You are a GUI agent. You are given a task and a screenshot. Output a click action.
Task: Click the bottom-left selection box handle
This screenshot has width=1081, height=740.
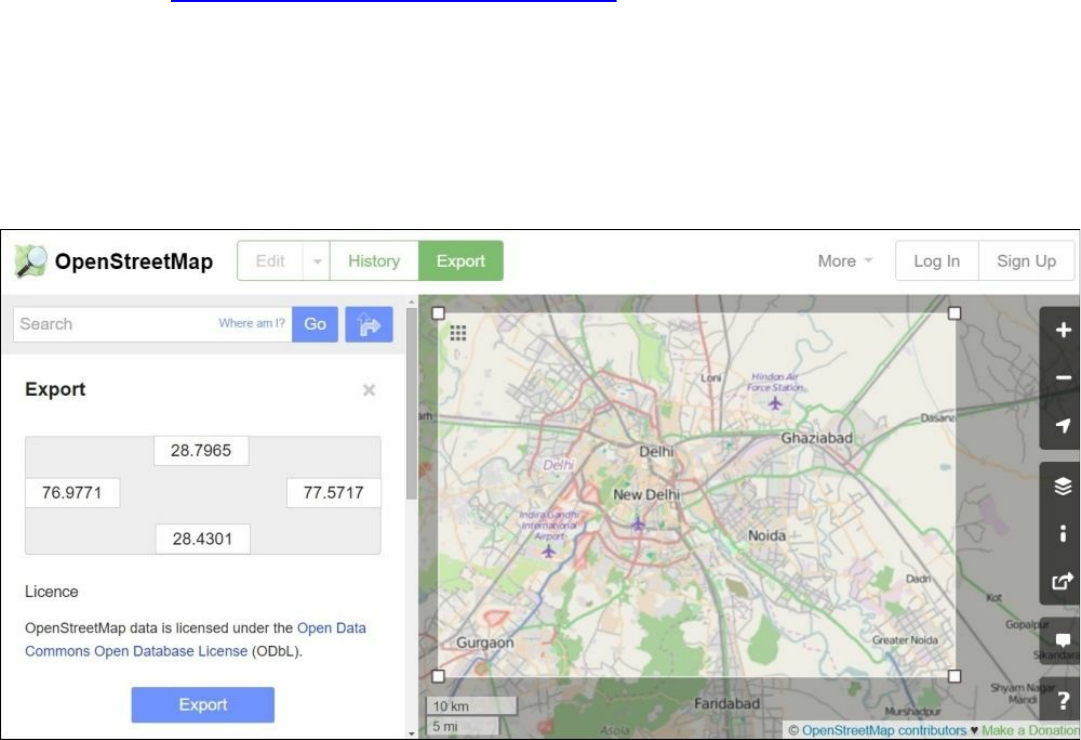(x=438, y=677)
